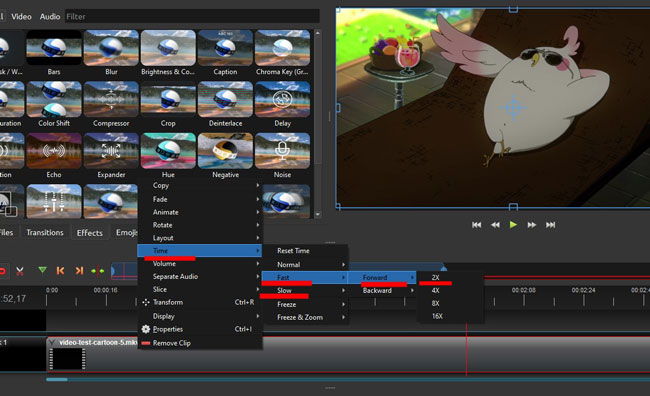Screen dimensions: 650x396
Task: Click the equalizer sliders effect icon
Action: [x=54, y=202]
